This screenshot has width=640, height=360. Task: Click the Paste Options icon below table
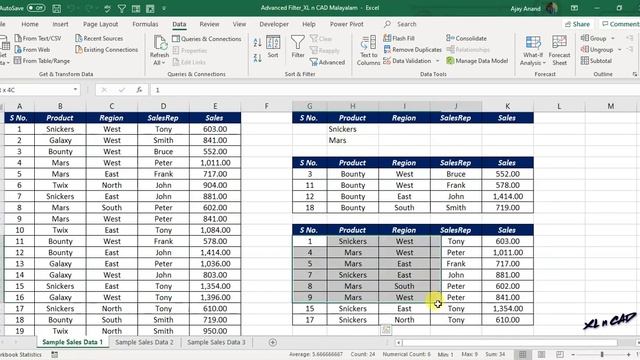point(386,330)
